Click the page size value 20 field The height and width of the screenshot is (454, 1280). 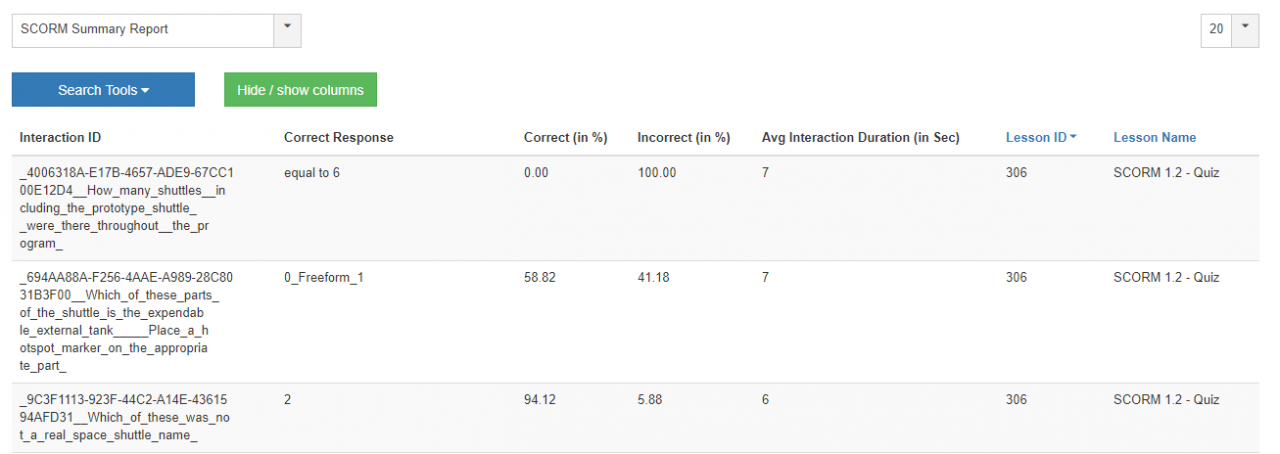(1216, 30)
